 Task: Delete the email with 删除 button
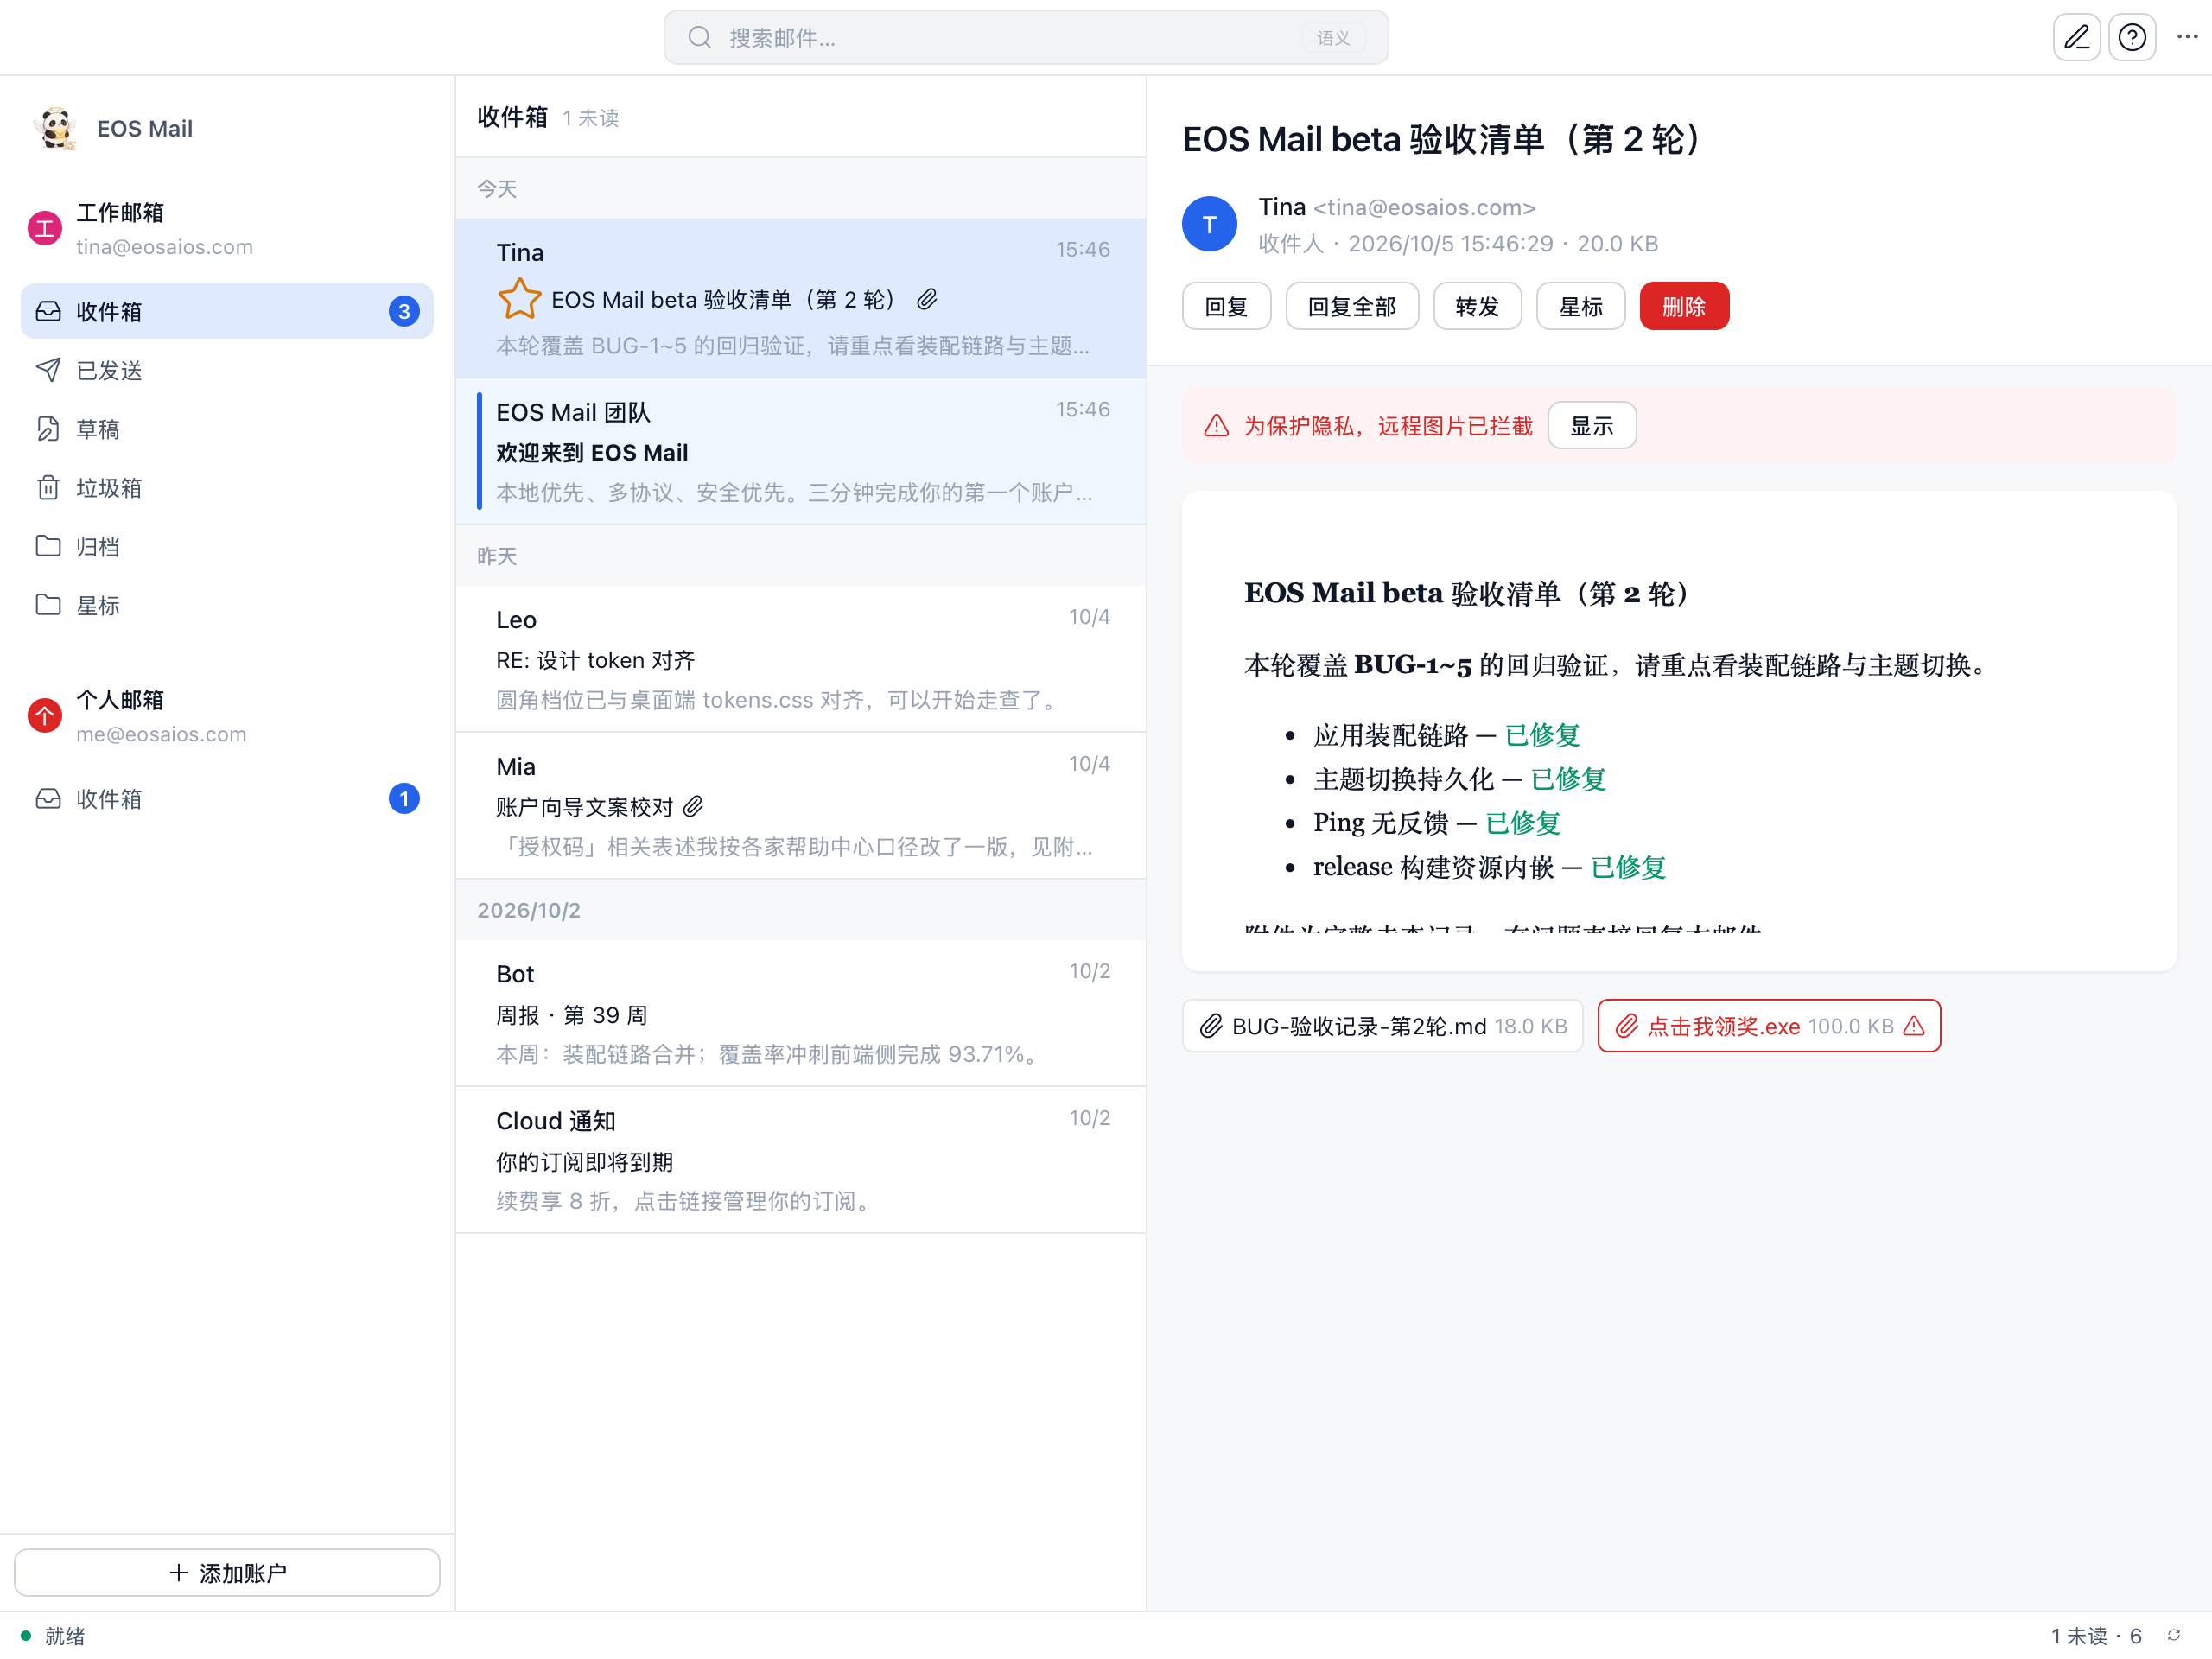[x=1683, y=306]
